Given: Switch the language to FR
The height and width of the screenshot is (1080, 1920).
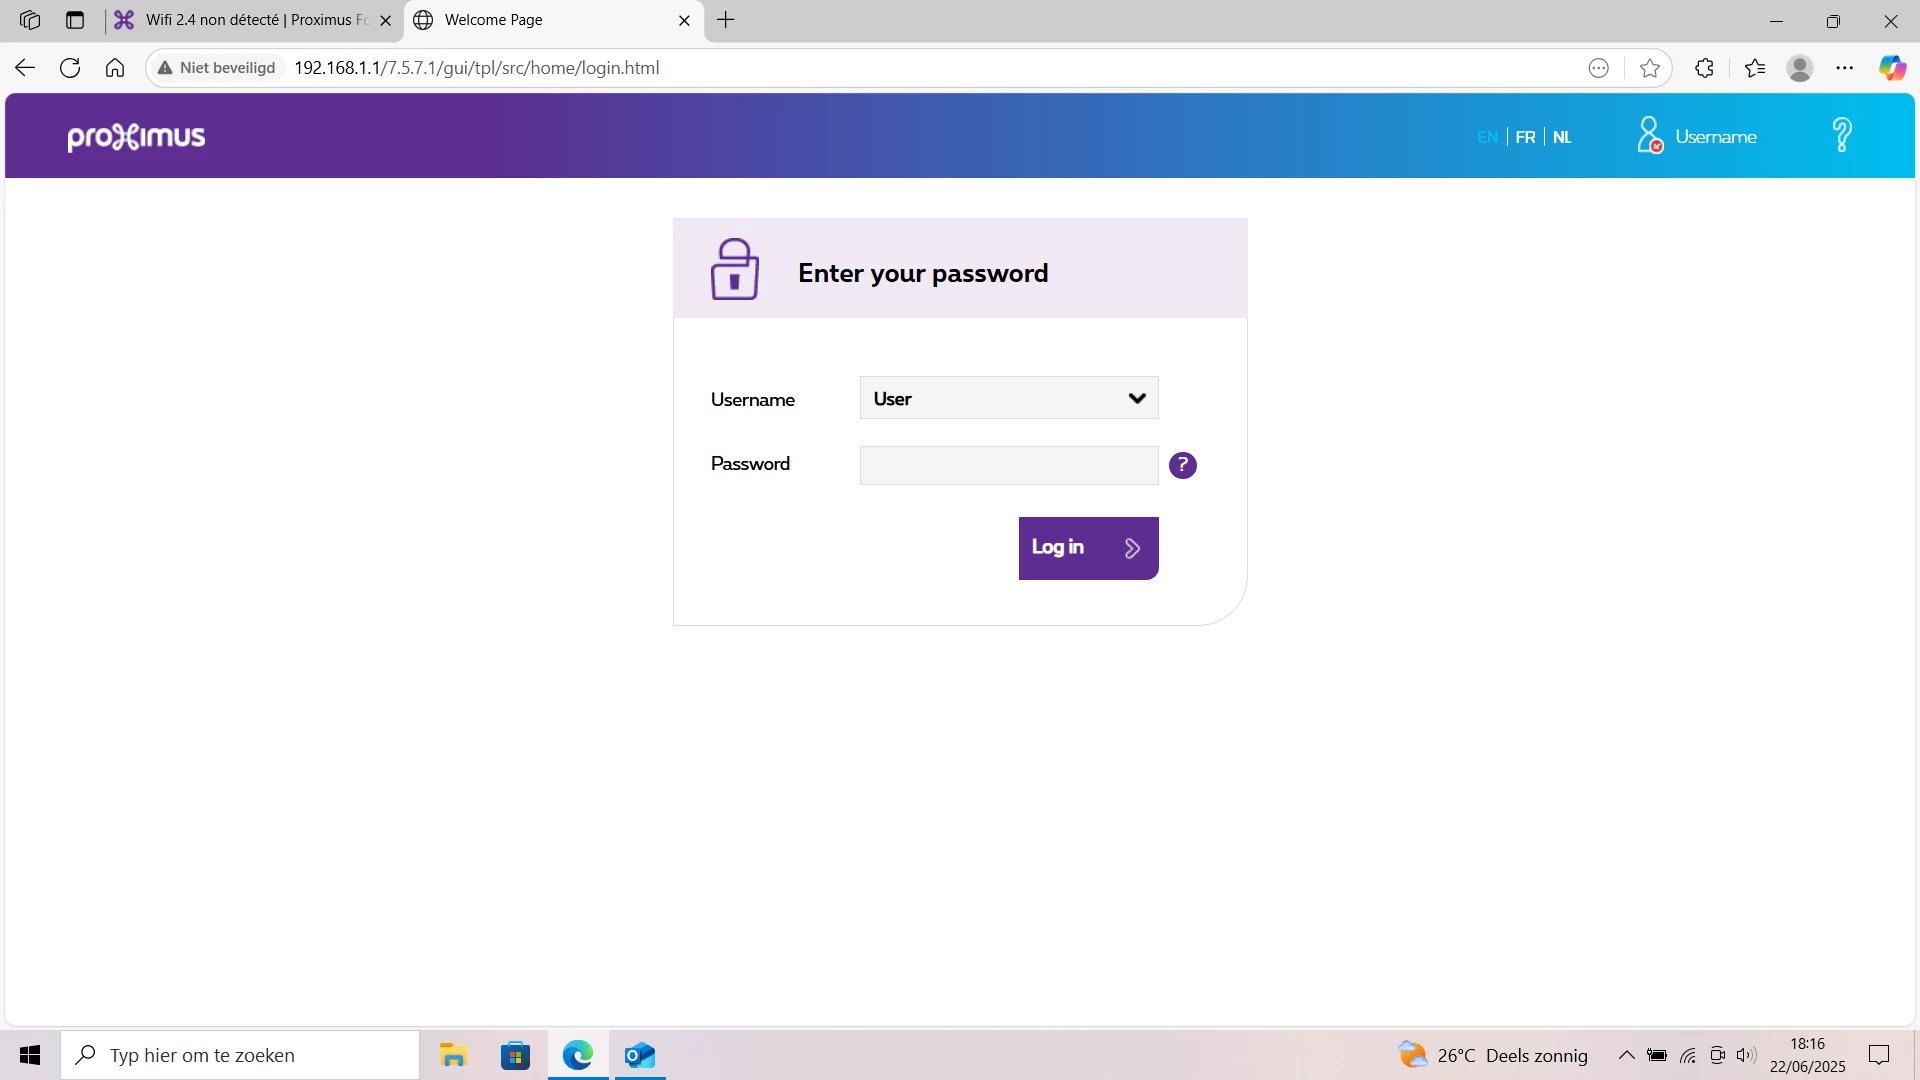Looking at the screenshot, I should (1525, 137).
